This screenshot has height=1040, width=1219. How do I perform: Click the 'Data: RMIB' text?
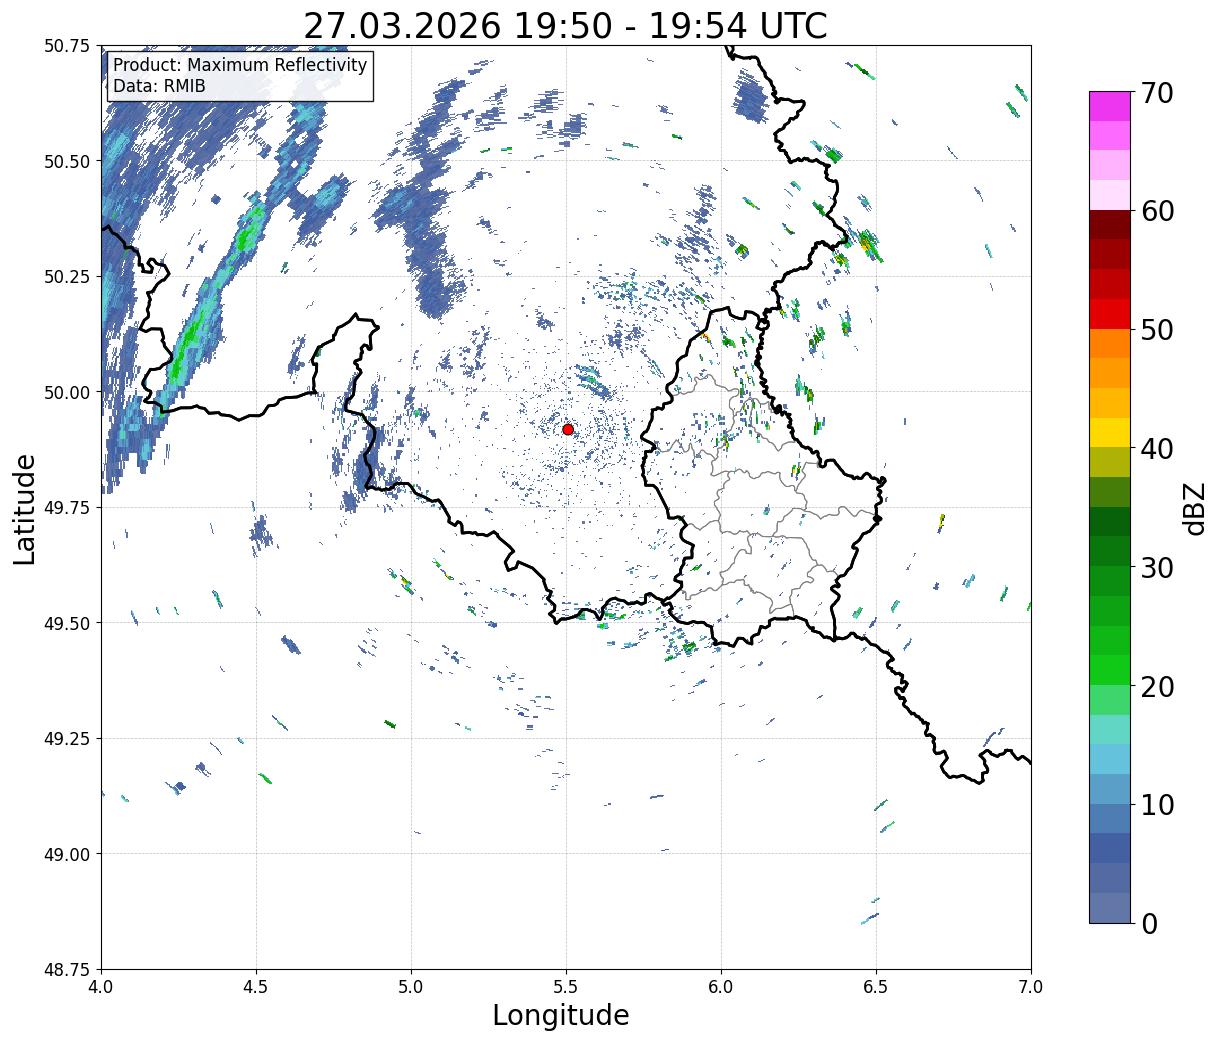point(159,86)
